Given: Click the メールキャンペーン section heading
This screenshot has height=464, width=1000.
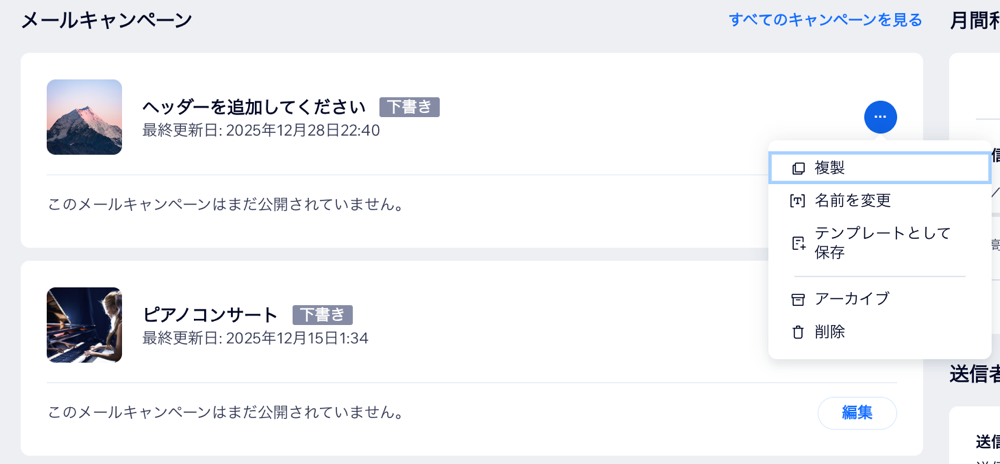Looking at the screenshot, I should pos(106,19).
